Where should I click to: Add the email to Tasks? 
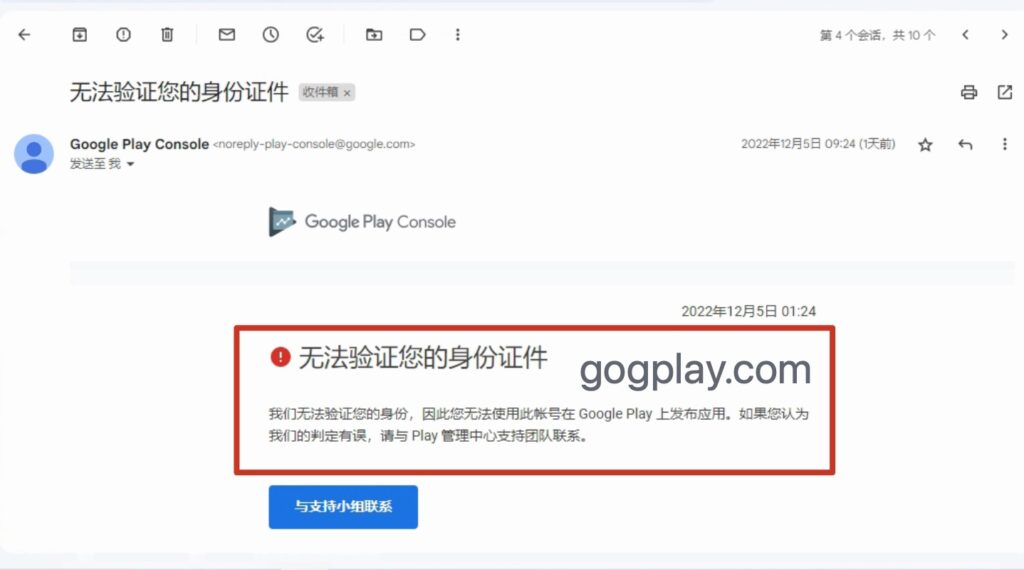pyautogui.click(x=315, y=35)
